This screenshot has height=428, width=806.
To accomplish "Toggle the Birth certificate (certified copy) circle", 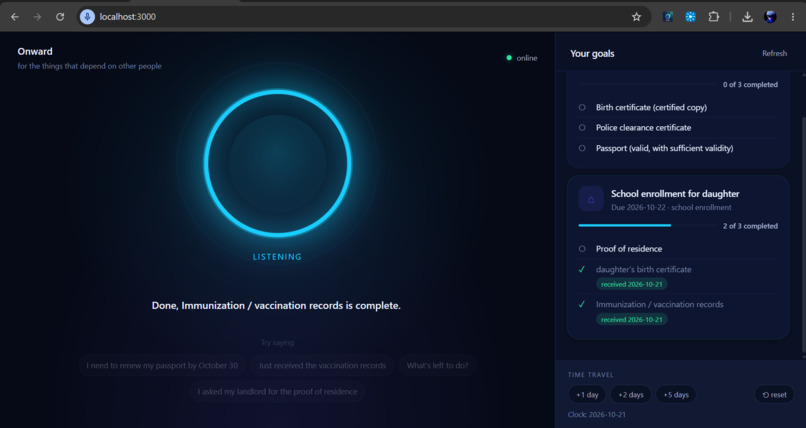I will [582, 107].
